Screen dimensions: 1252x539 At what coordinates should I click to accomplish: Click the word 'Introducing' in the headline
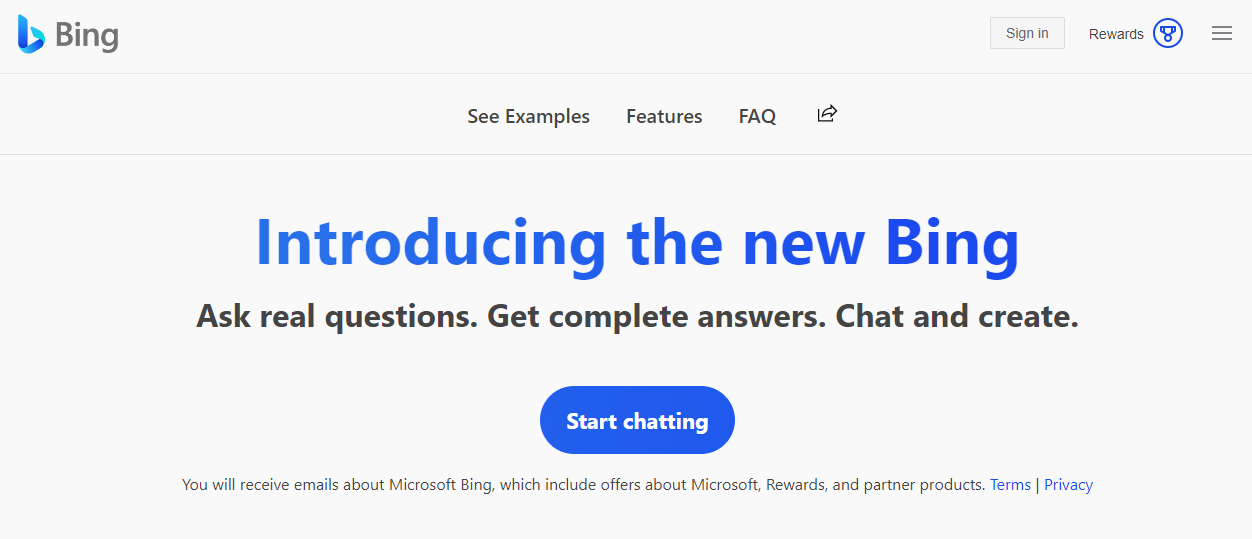pos(431,243)
